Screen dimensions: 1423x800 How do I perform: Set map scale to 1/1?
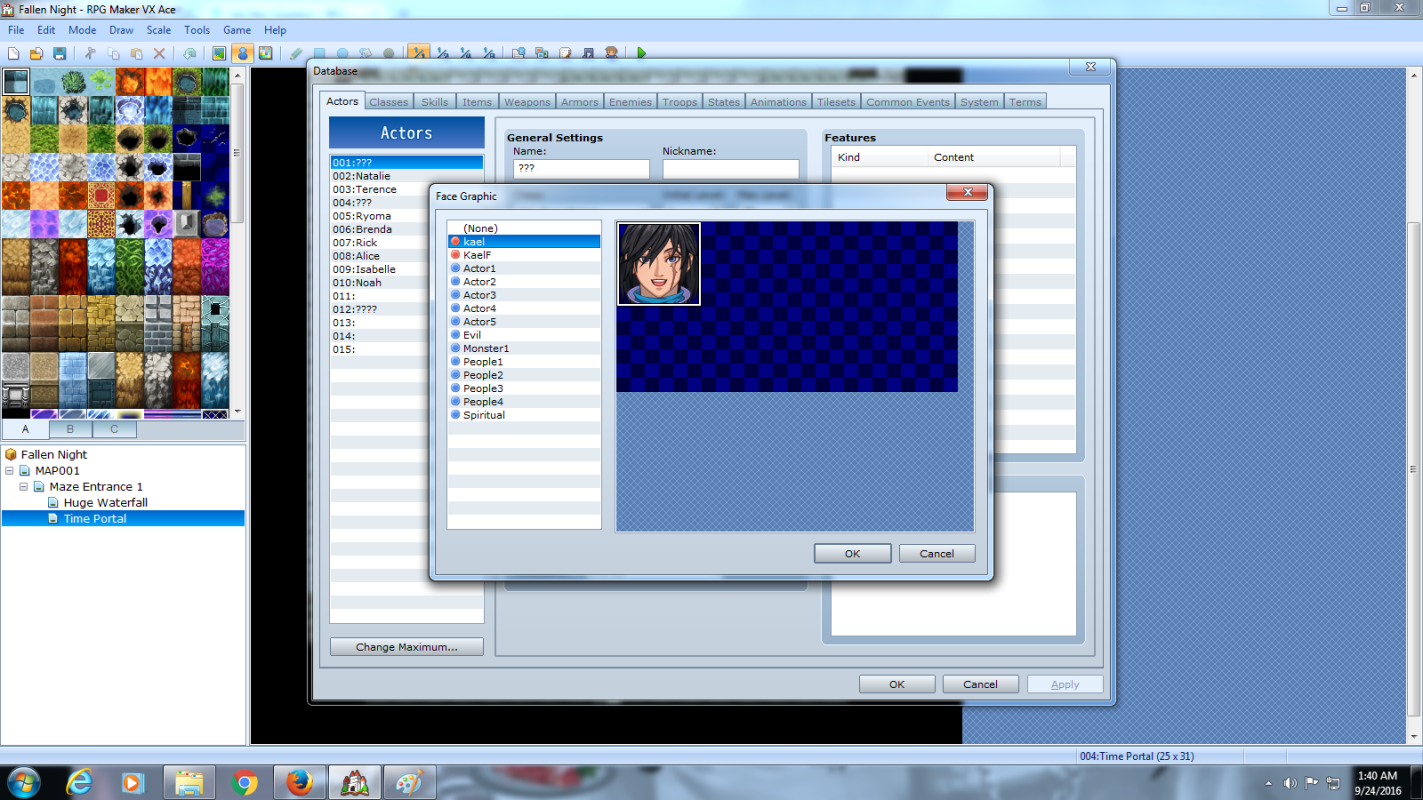419,53
